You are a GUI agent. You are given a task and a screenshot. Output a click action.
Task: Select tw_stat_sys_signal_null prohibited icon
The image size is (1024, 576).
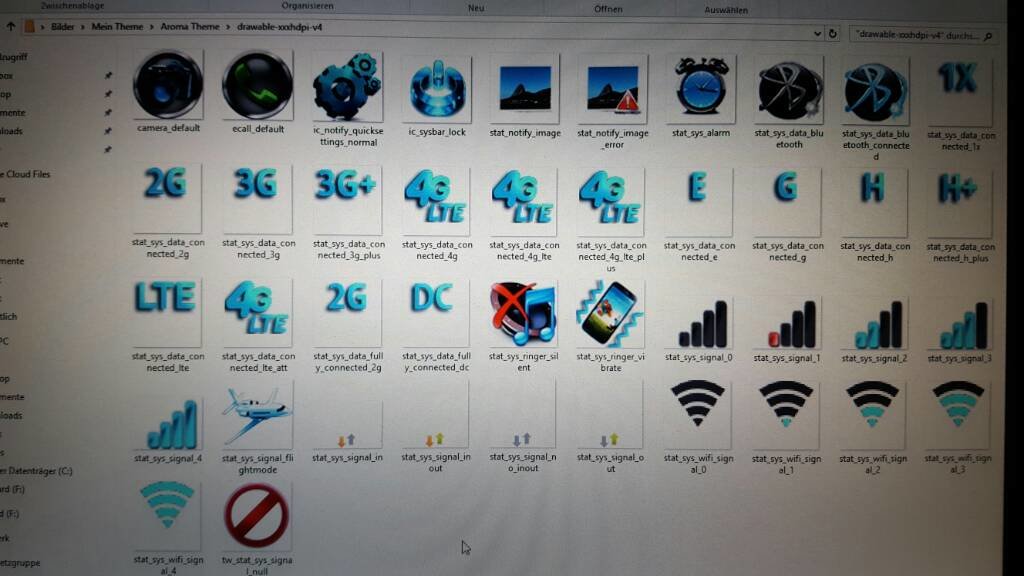pos(257,517)
